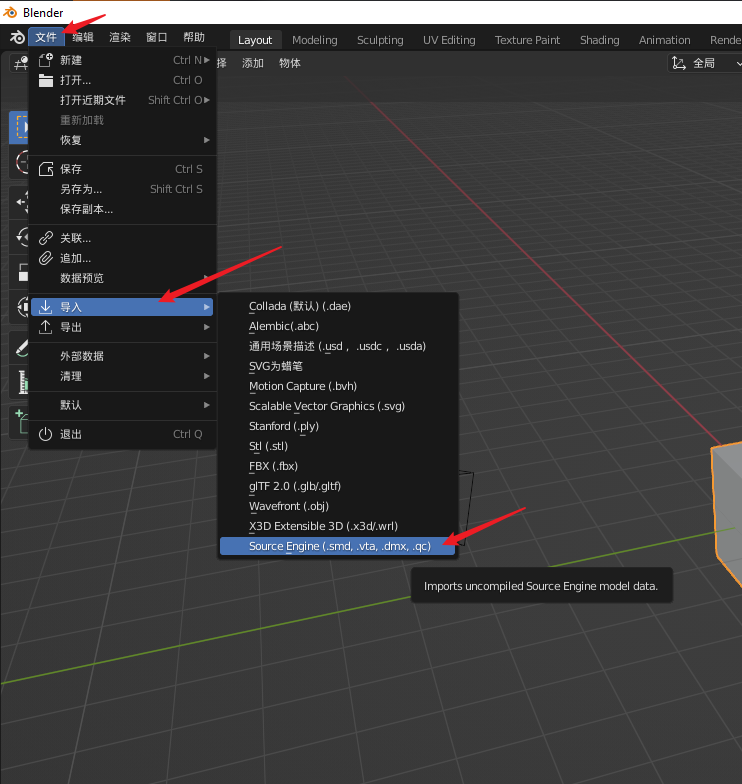
Task: Import X3D Extensible 3D file
Action: [x=338, y=526]
